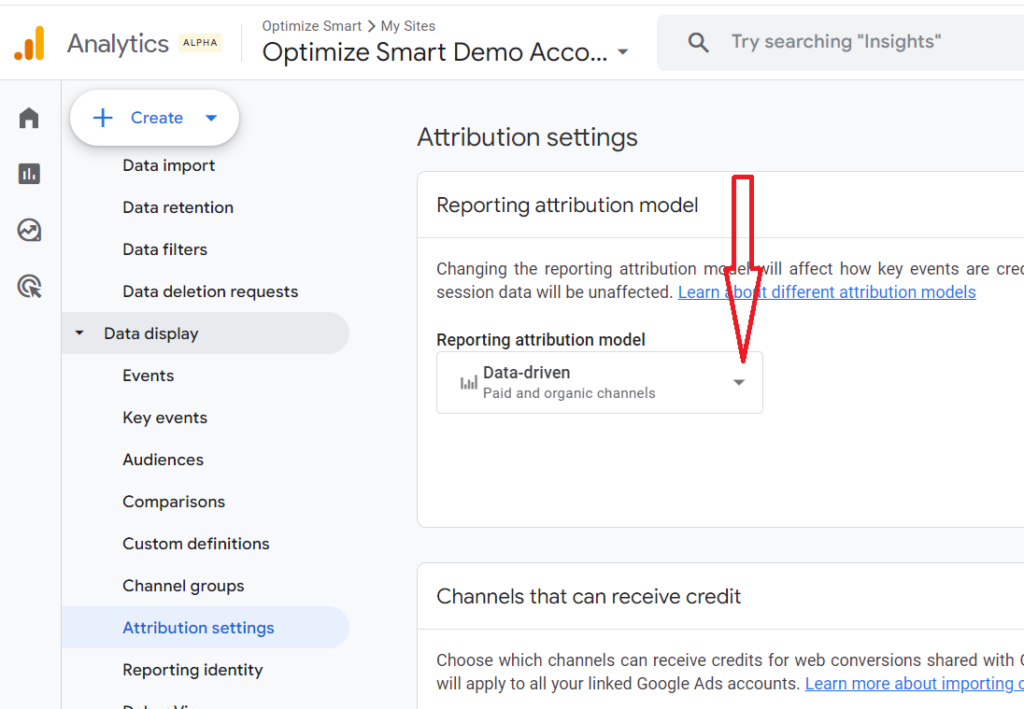Image resolution: width=1024 pixels, height=709 pixels.
Task: Click the 'Reporting attribution model' field label
Action: [x=541, y=340]
